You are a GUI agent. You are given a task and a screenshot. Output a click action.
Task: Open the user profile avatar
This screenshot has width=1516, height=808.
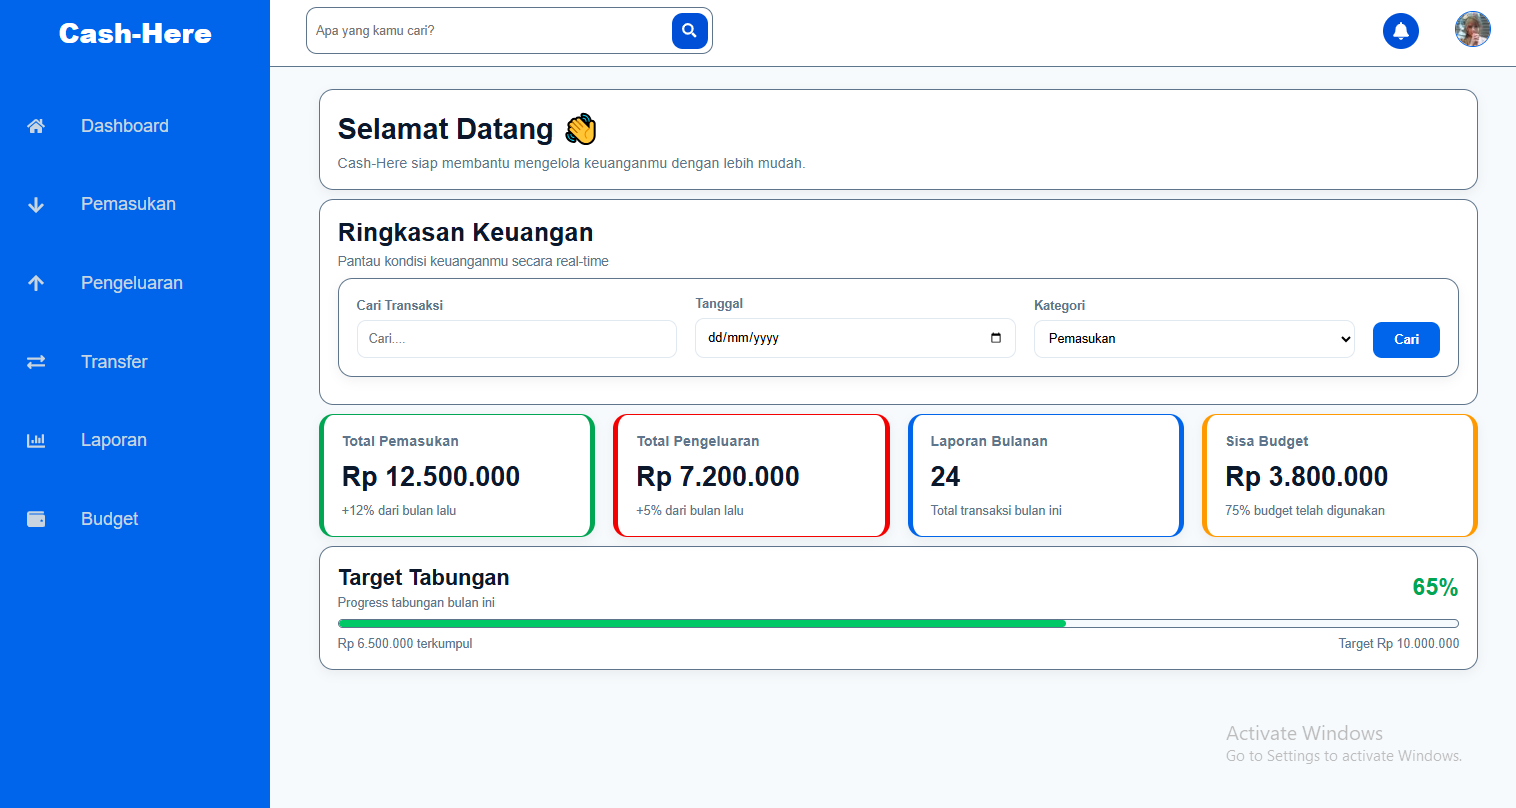pyautogui.click(x=1473, y=29)
